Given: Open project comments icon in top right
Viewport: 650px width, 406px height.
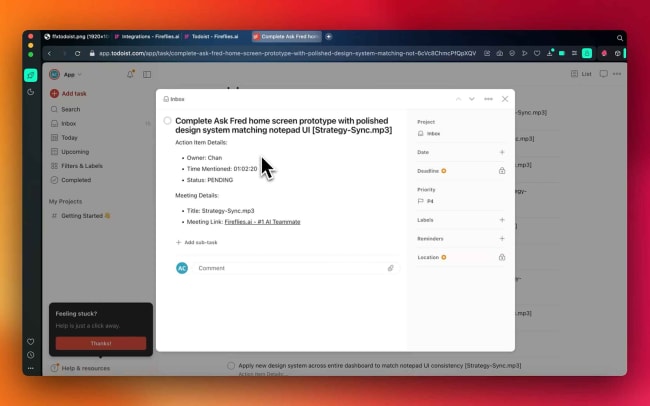Looking at the screenshot, I should coord(604,74).
